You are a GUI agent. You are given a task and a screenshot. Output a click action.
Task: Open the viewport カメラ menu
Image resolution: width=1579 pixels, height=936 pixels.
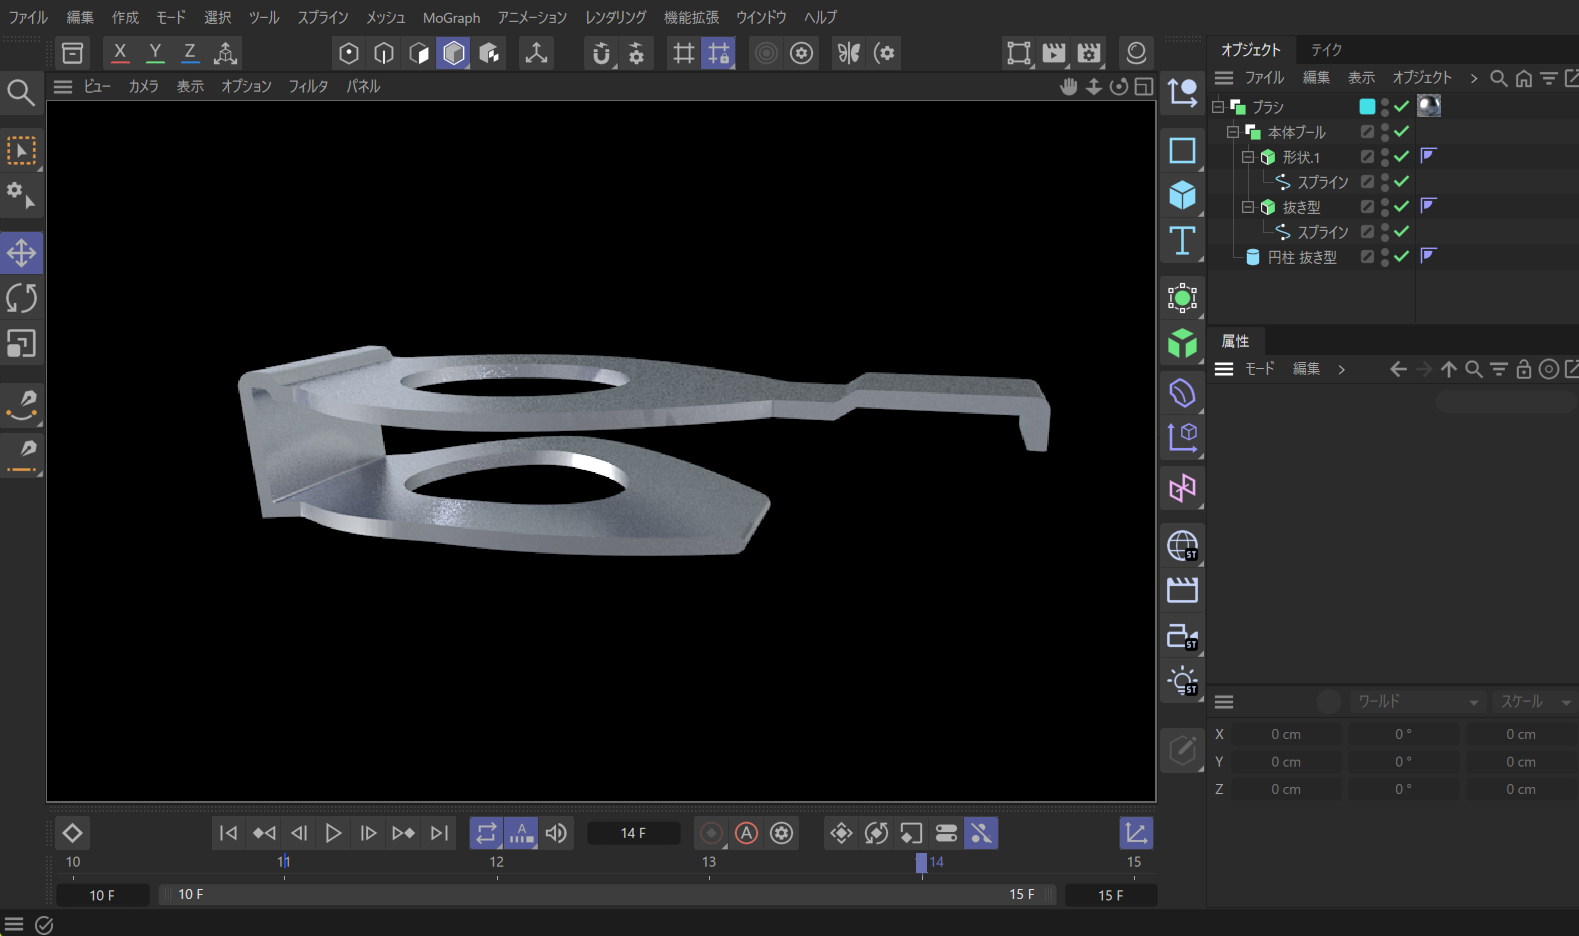click(143, 86)
